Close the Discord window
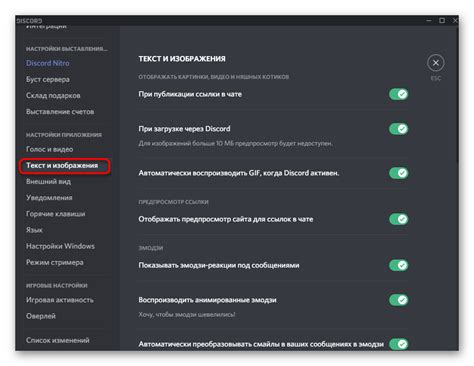The height and width of the screenshot is (366, 474). [x=455, y=21]
